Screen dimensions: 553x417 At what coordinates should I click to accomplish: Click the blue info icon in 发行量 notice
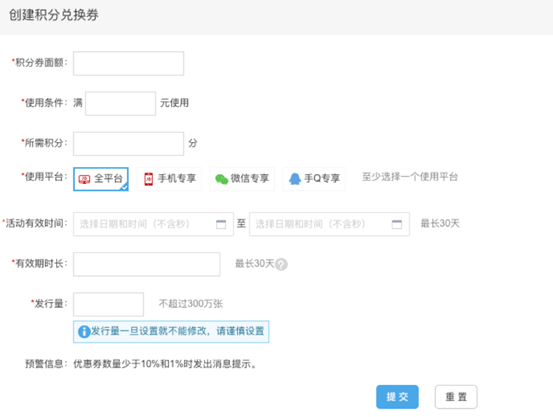tap(84, 332)
